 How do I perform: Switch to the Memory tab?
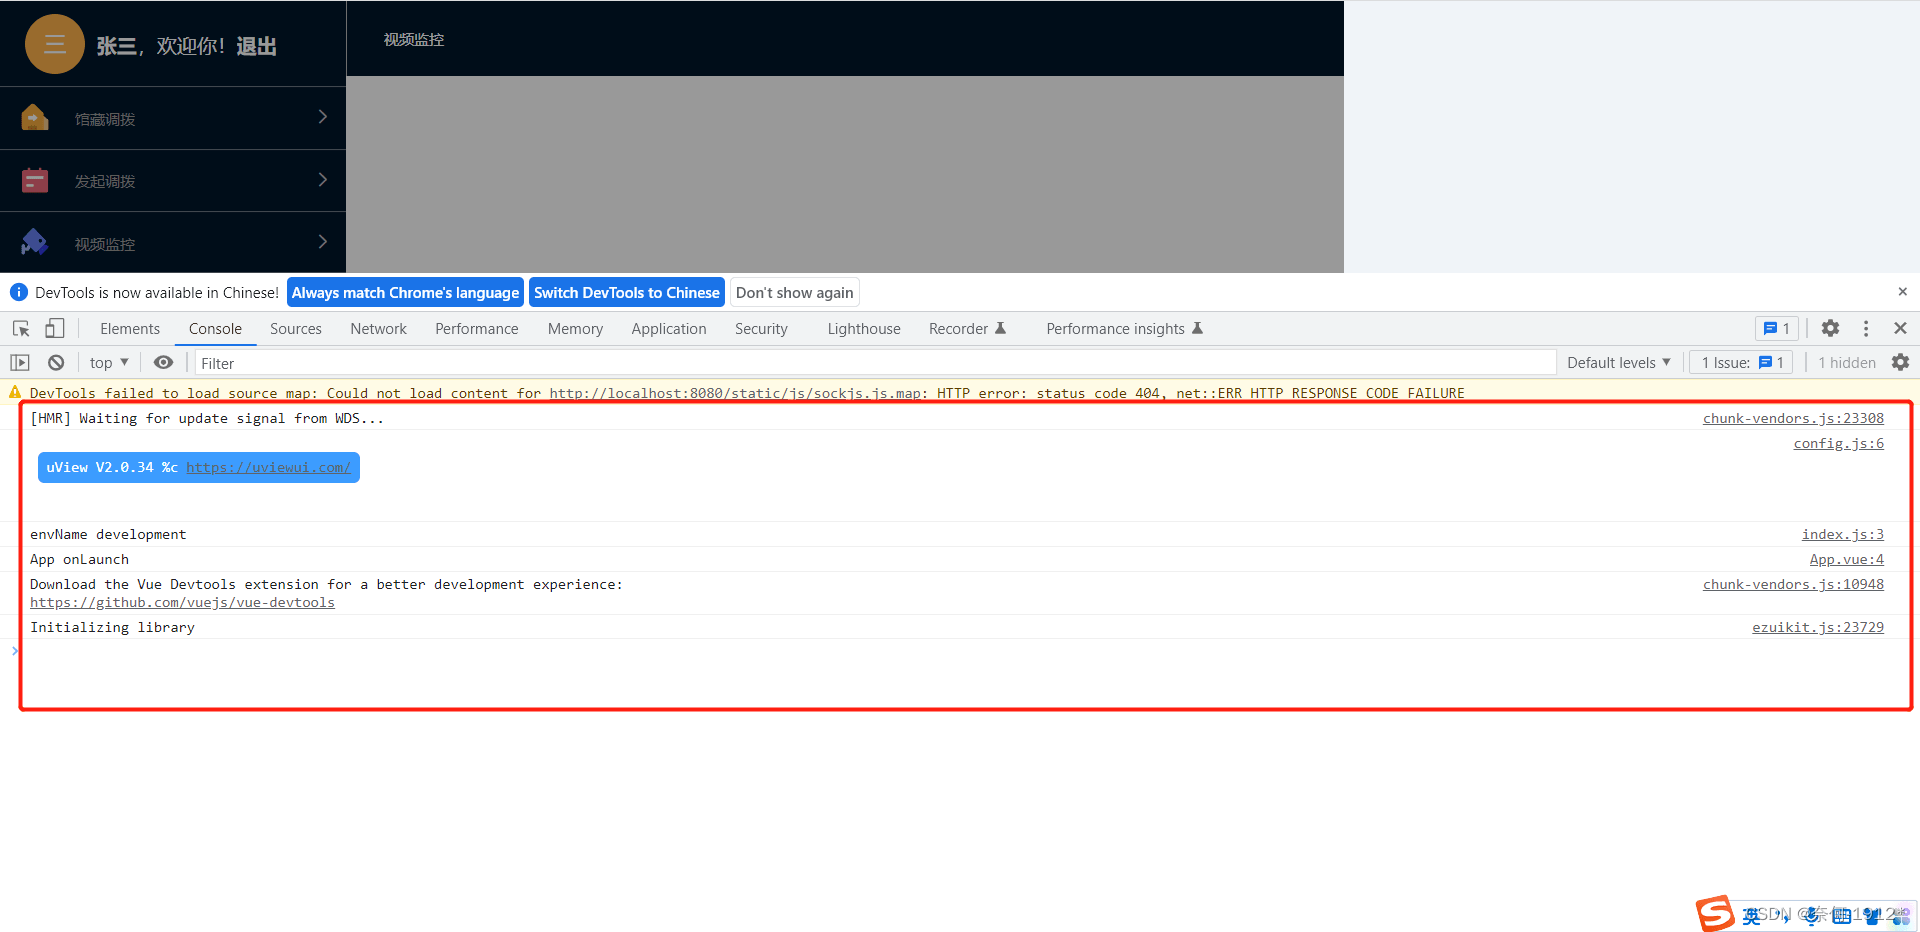coord(575,328)
